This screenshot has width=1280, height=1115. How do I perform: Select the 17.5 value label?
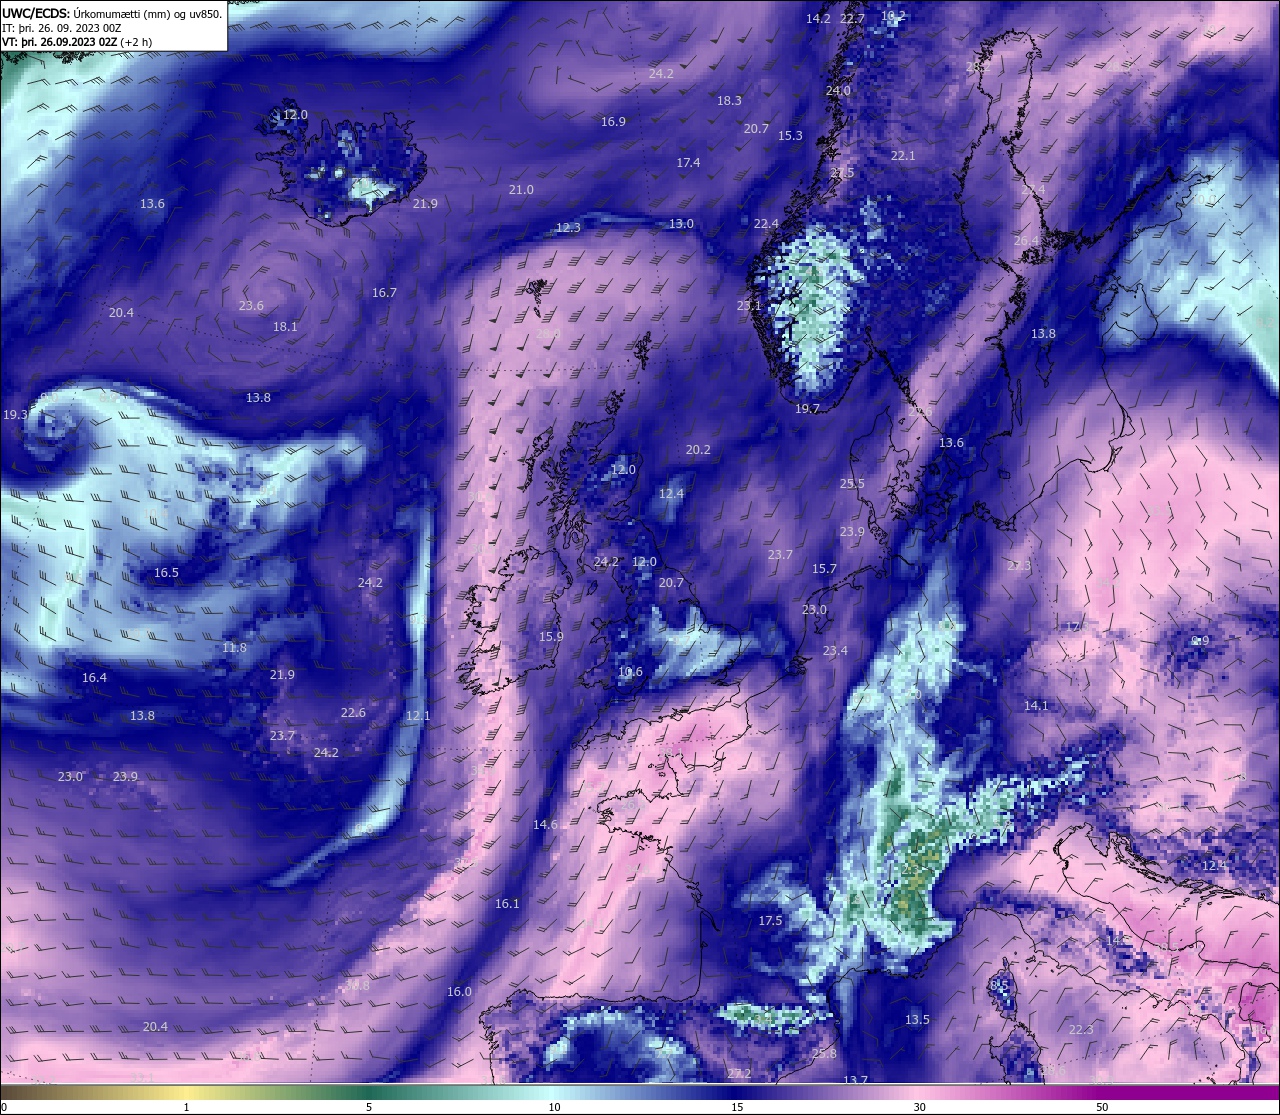click(770, 921)
